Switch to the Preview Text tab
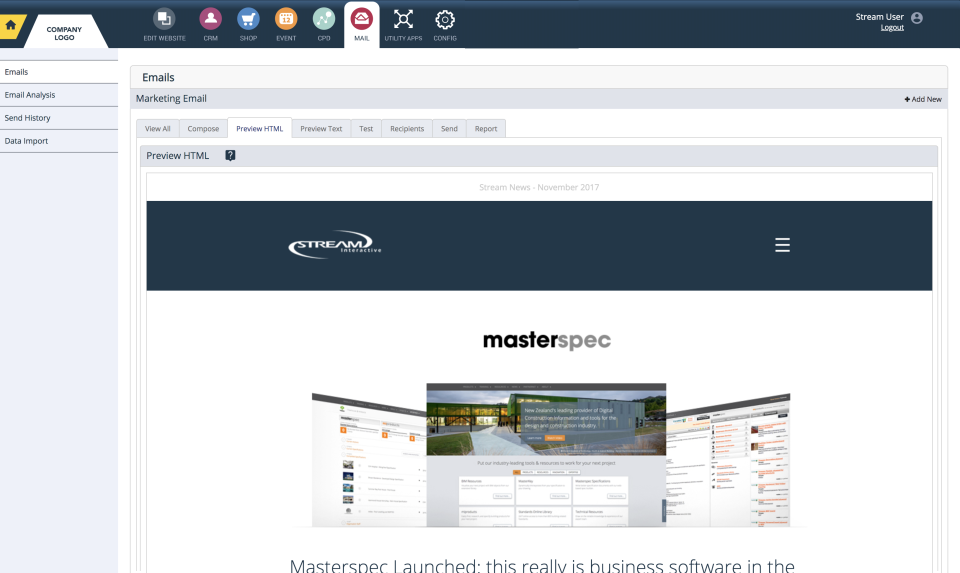This screenshot has width=960, height=573. 321,129
